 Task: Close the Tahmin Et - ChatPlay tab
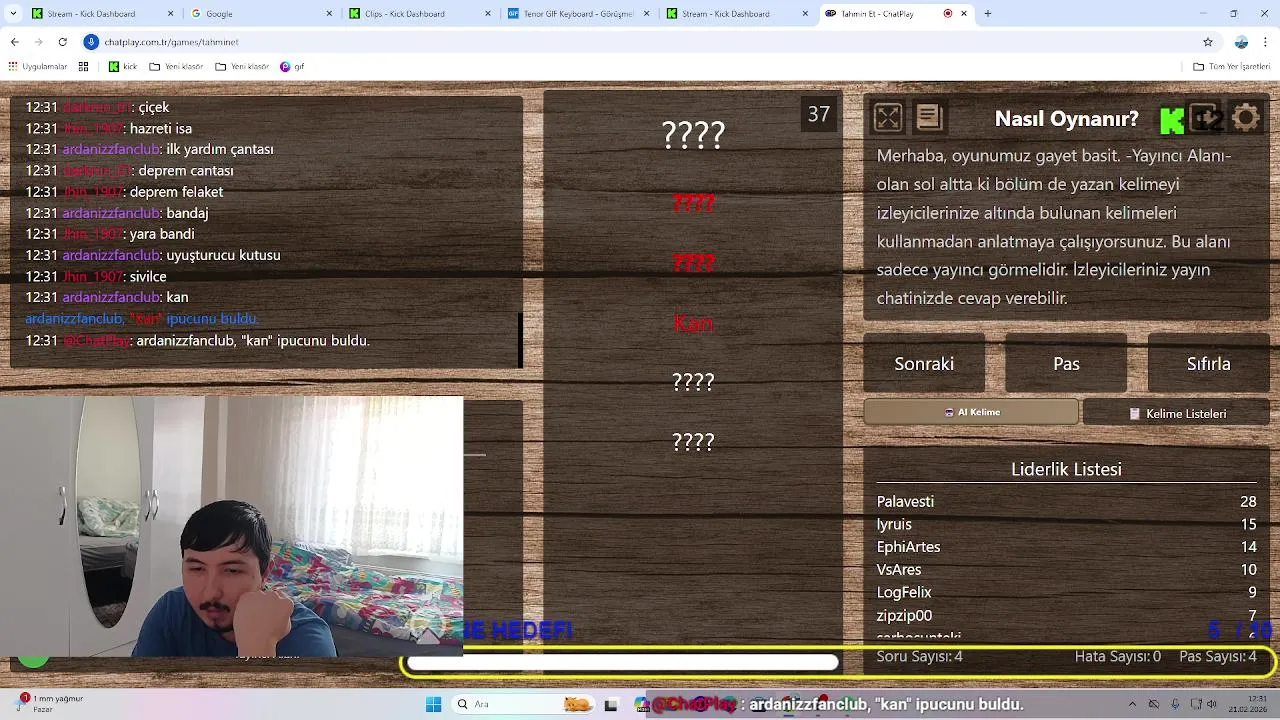[964, 14]
